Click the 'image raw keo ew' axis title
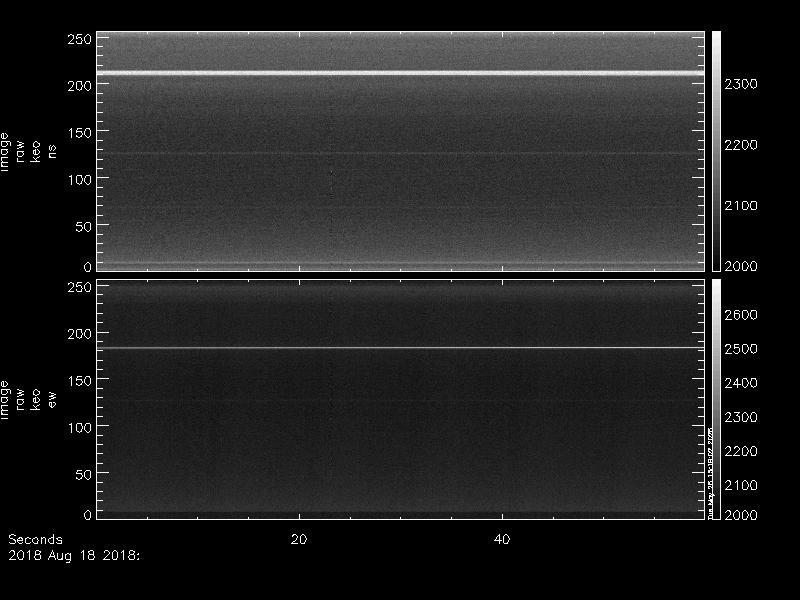800x600 pixels. 28,400
